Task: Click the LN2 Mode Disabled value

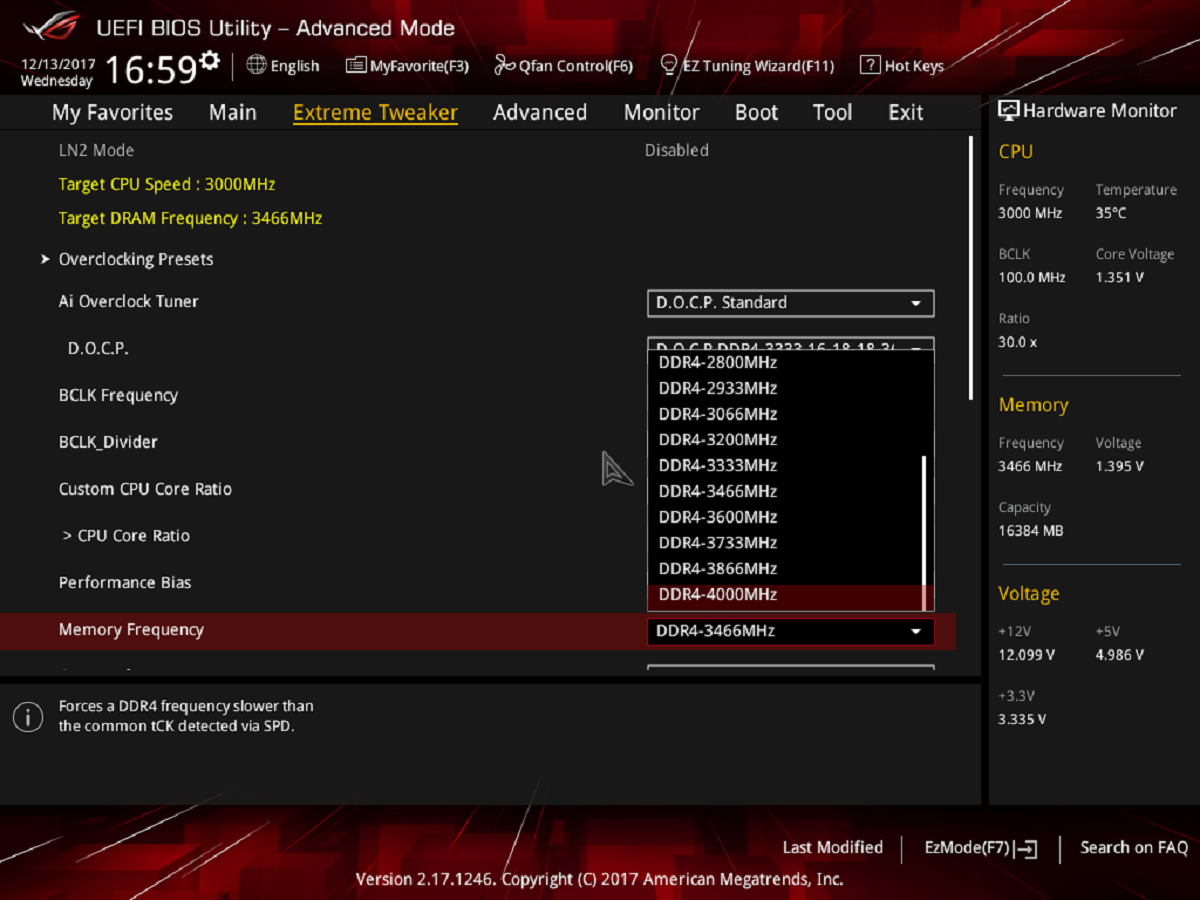Action: coord(676,150)
